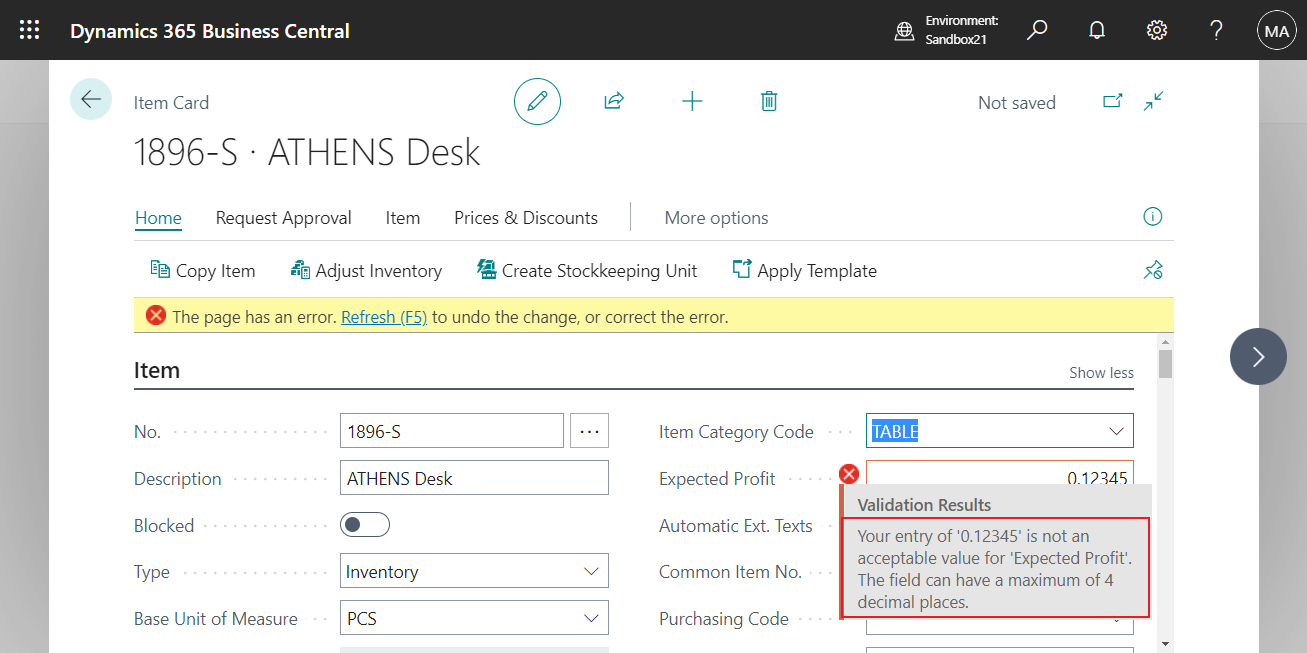
Task: Open the More options menu
Action: 716,217
